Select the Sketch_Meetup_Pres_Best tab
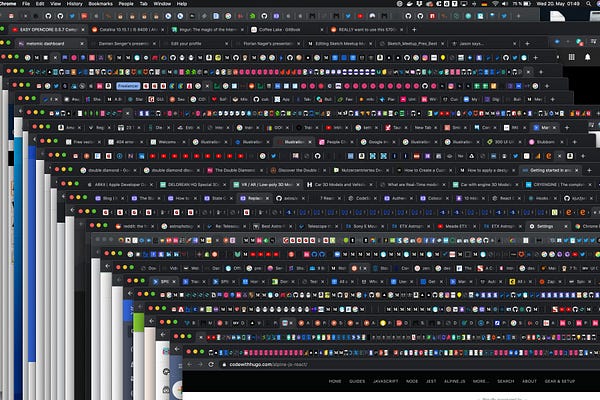600x400 pixels. pyautogui.click(x=412, y=44)
